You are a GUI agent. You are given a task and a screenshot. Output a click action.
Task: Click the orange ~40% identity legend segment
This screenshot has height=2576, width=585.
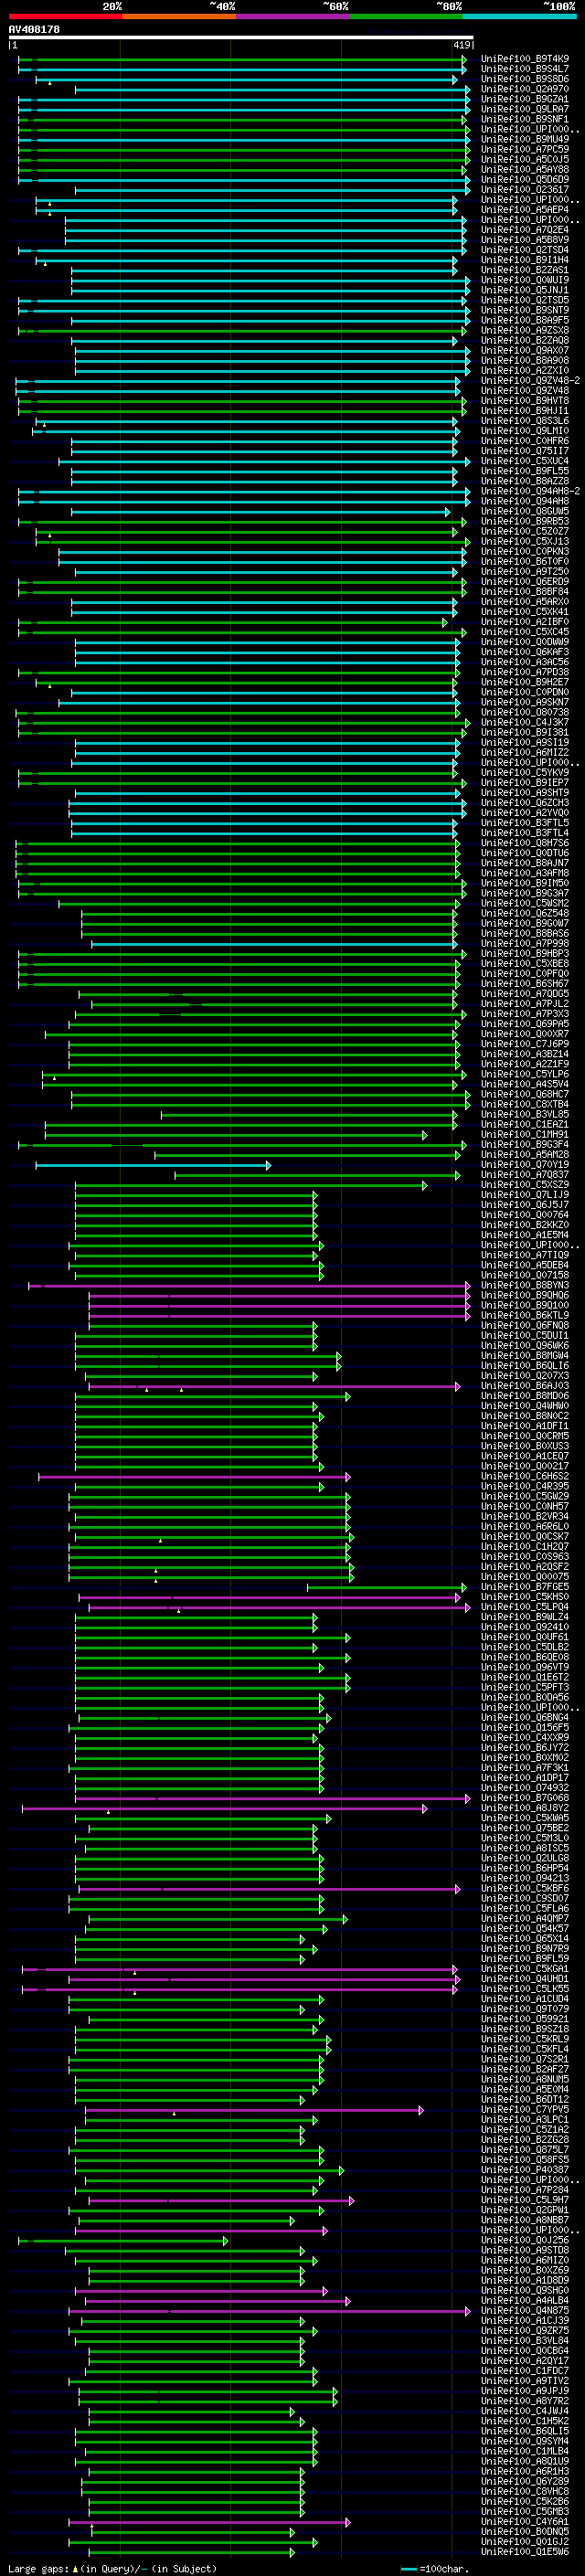click(179, 16)
